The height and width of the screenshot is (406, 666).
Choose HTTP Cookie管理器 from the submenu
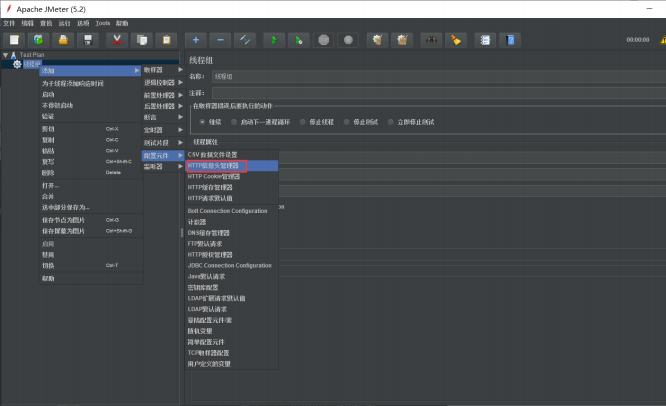point(232,177)
